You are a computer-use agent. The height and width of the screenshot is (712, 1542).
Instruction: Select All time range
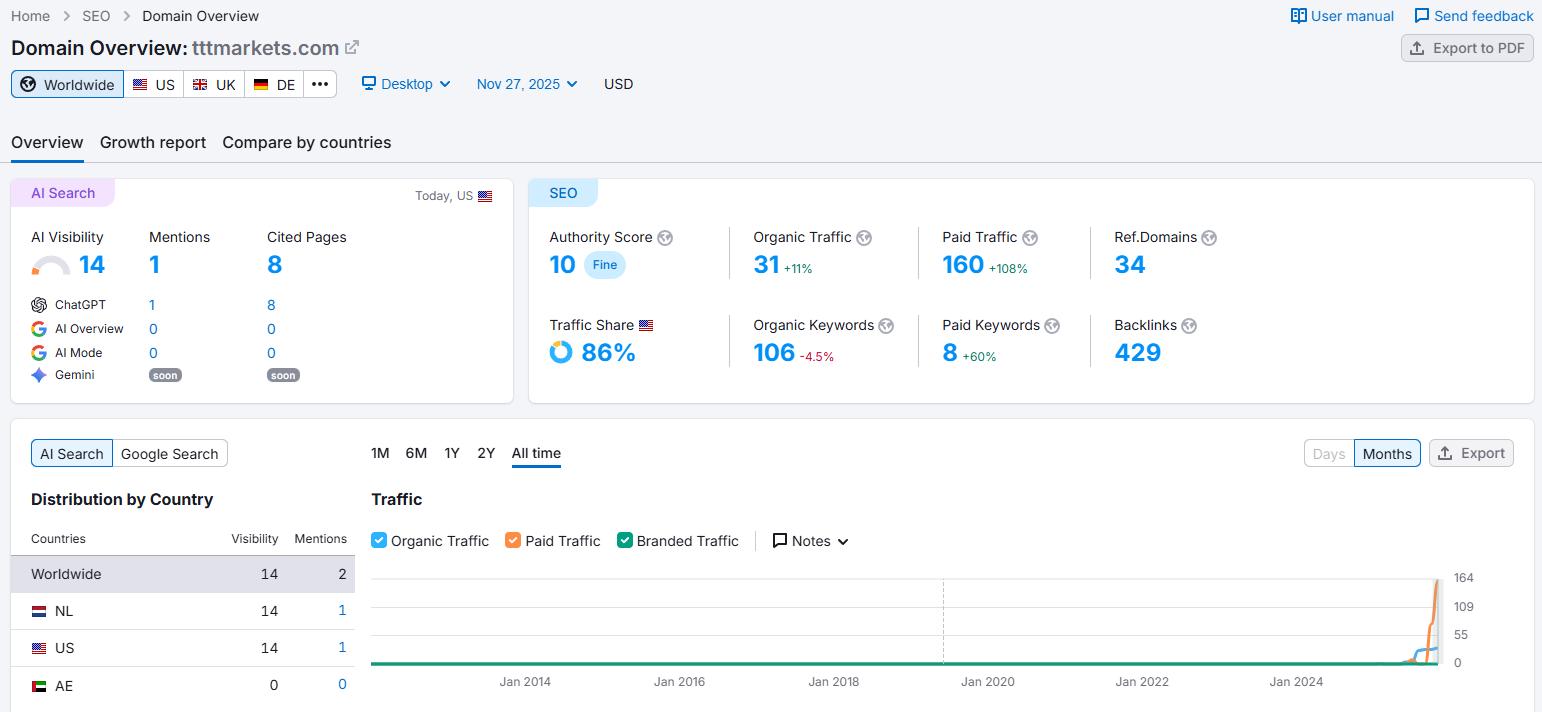click(x=536, y=453)
